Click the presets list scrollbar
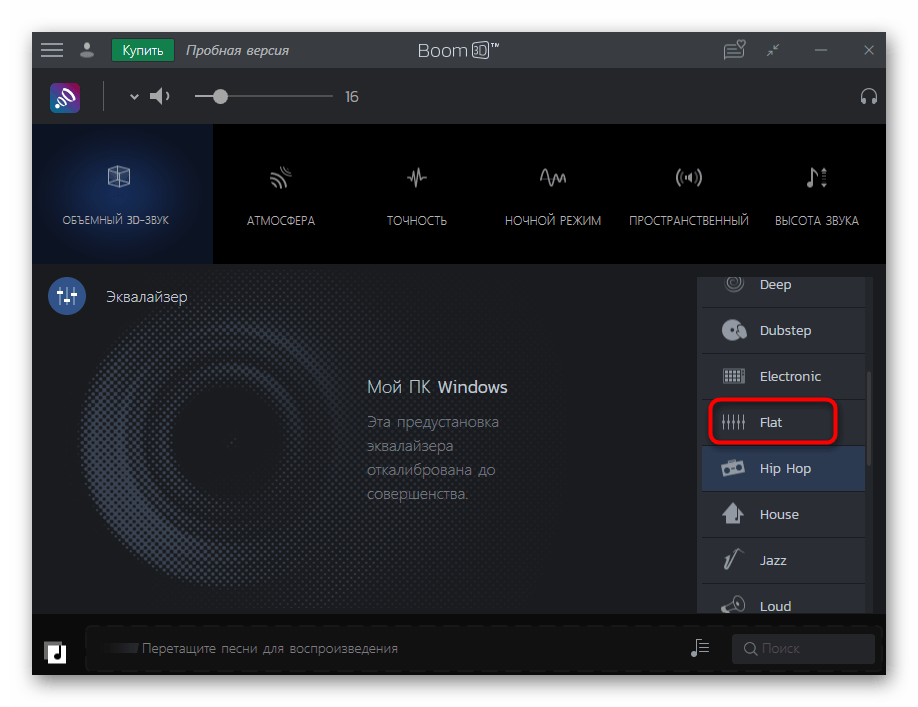This screenshot has height=707, width=918. tap(869, 418)
